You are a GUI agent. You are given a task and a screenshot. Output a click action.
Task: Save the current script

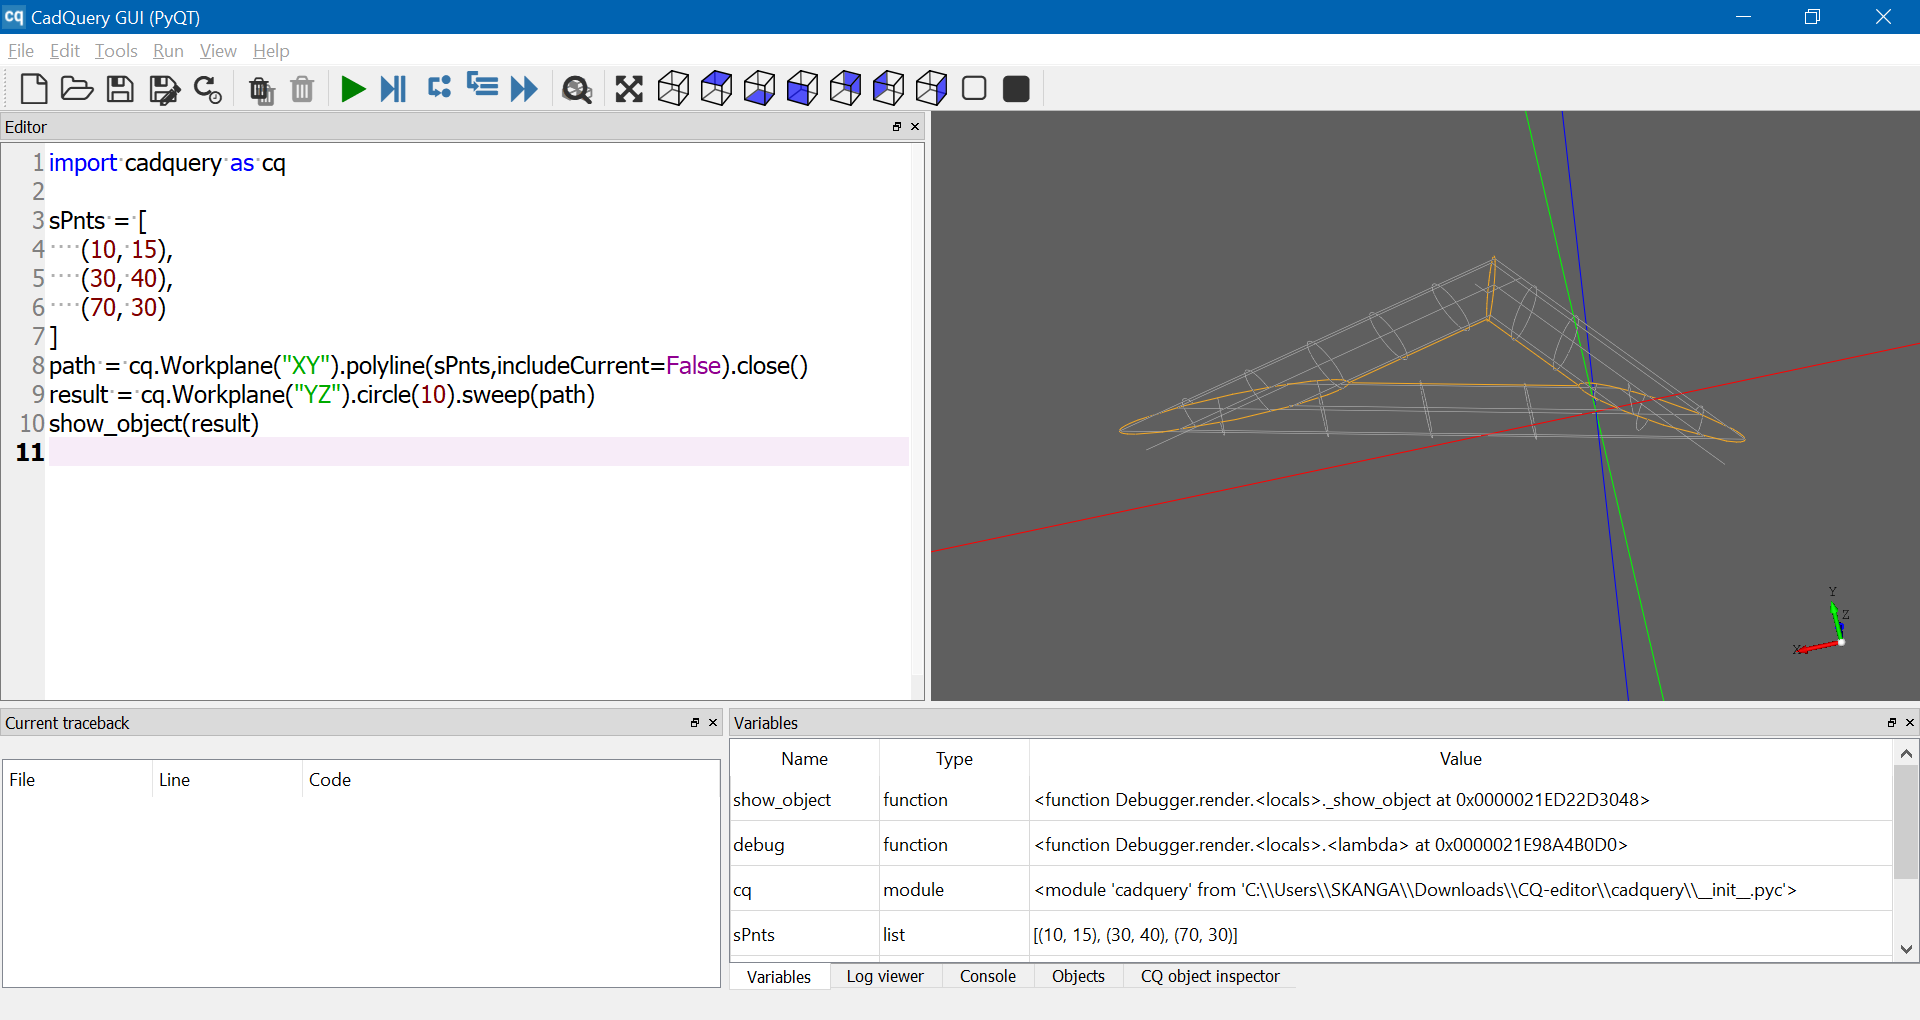tap(120, 89)
